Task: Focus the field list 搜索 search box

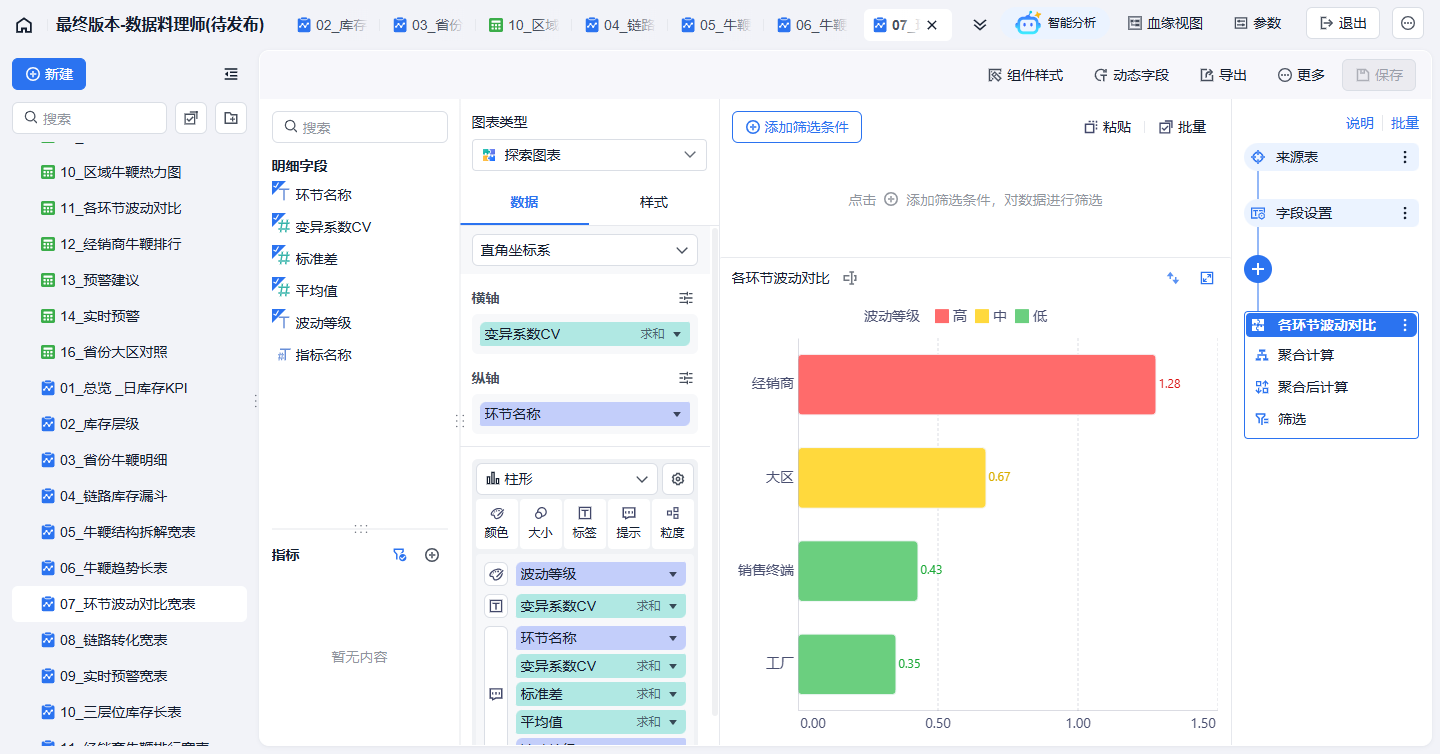Action: [360, 127]
